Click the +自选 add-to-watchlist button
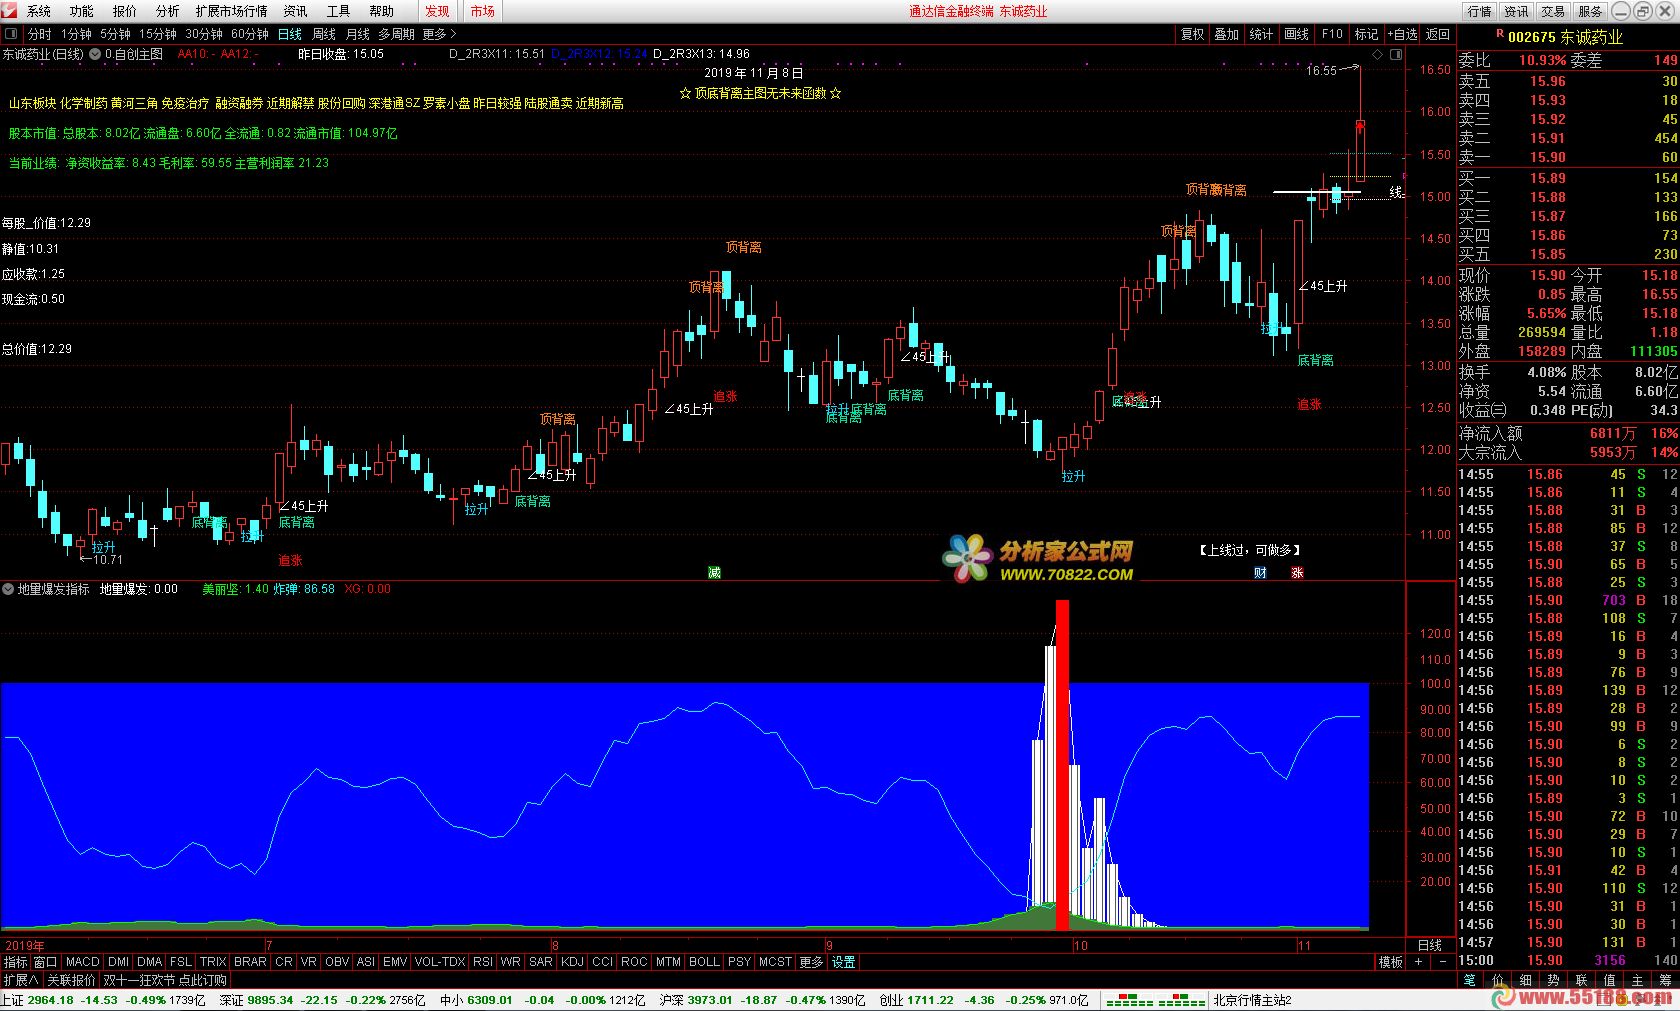This screenshot has width=1680, height=1011. coord(1402,34)
